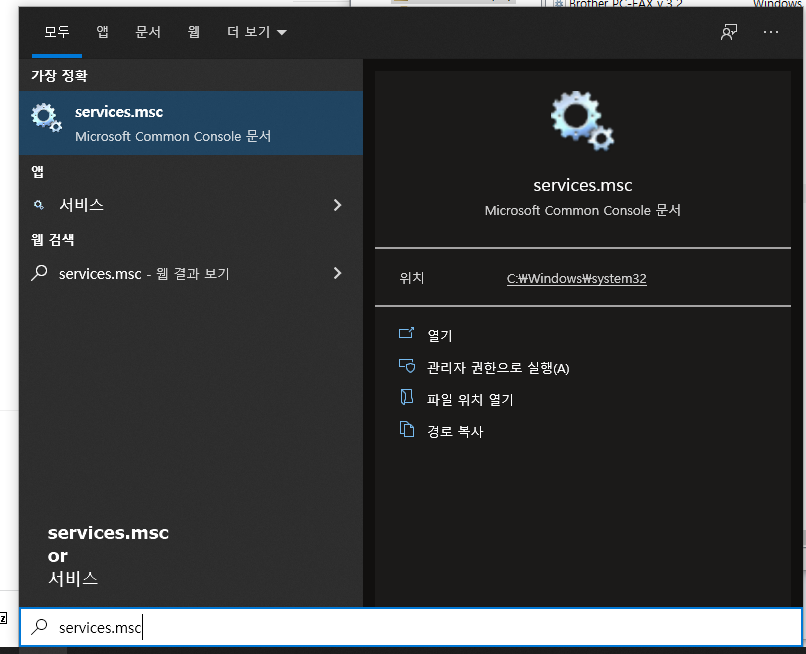Expand the web results chevron
806x654 pixels.
[337, 273]
